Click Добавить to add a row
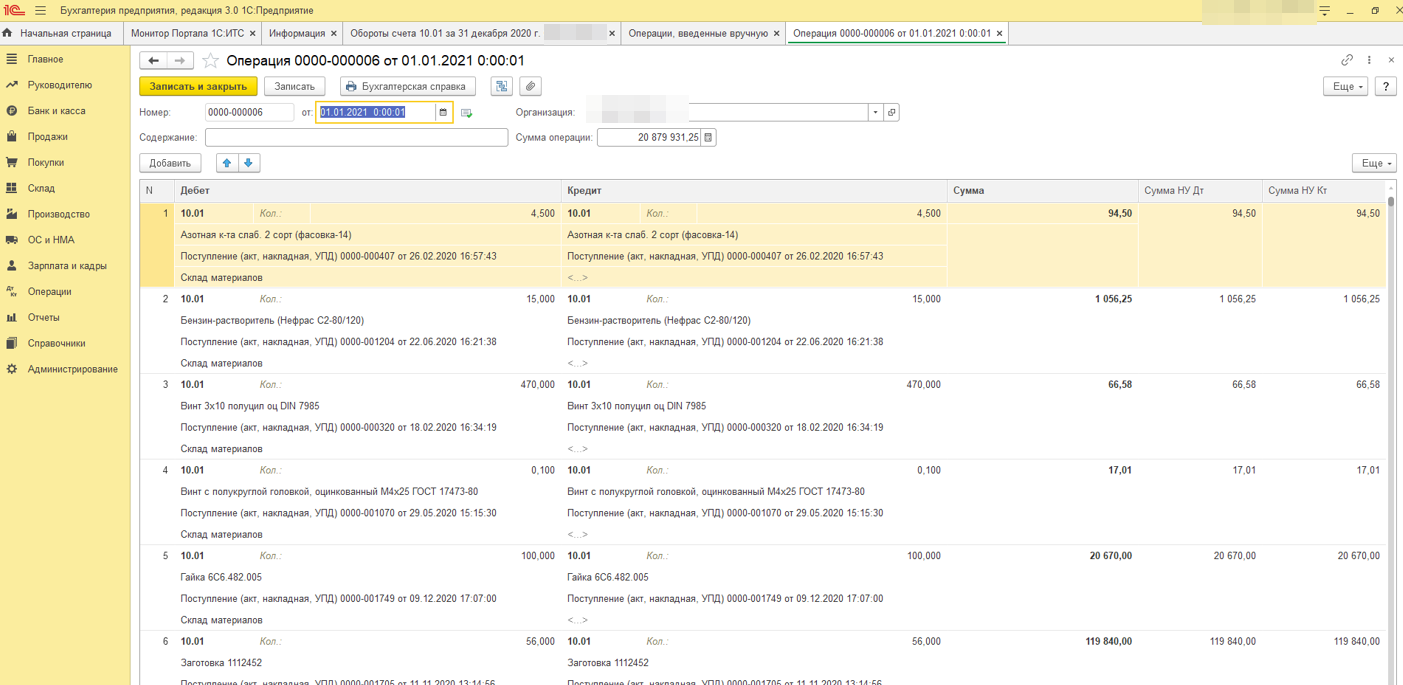The width and height of the screenshot is (1403, 685). click(x=170, y=163)
